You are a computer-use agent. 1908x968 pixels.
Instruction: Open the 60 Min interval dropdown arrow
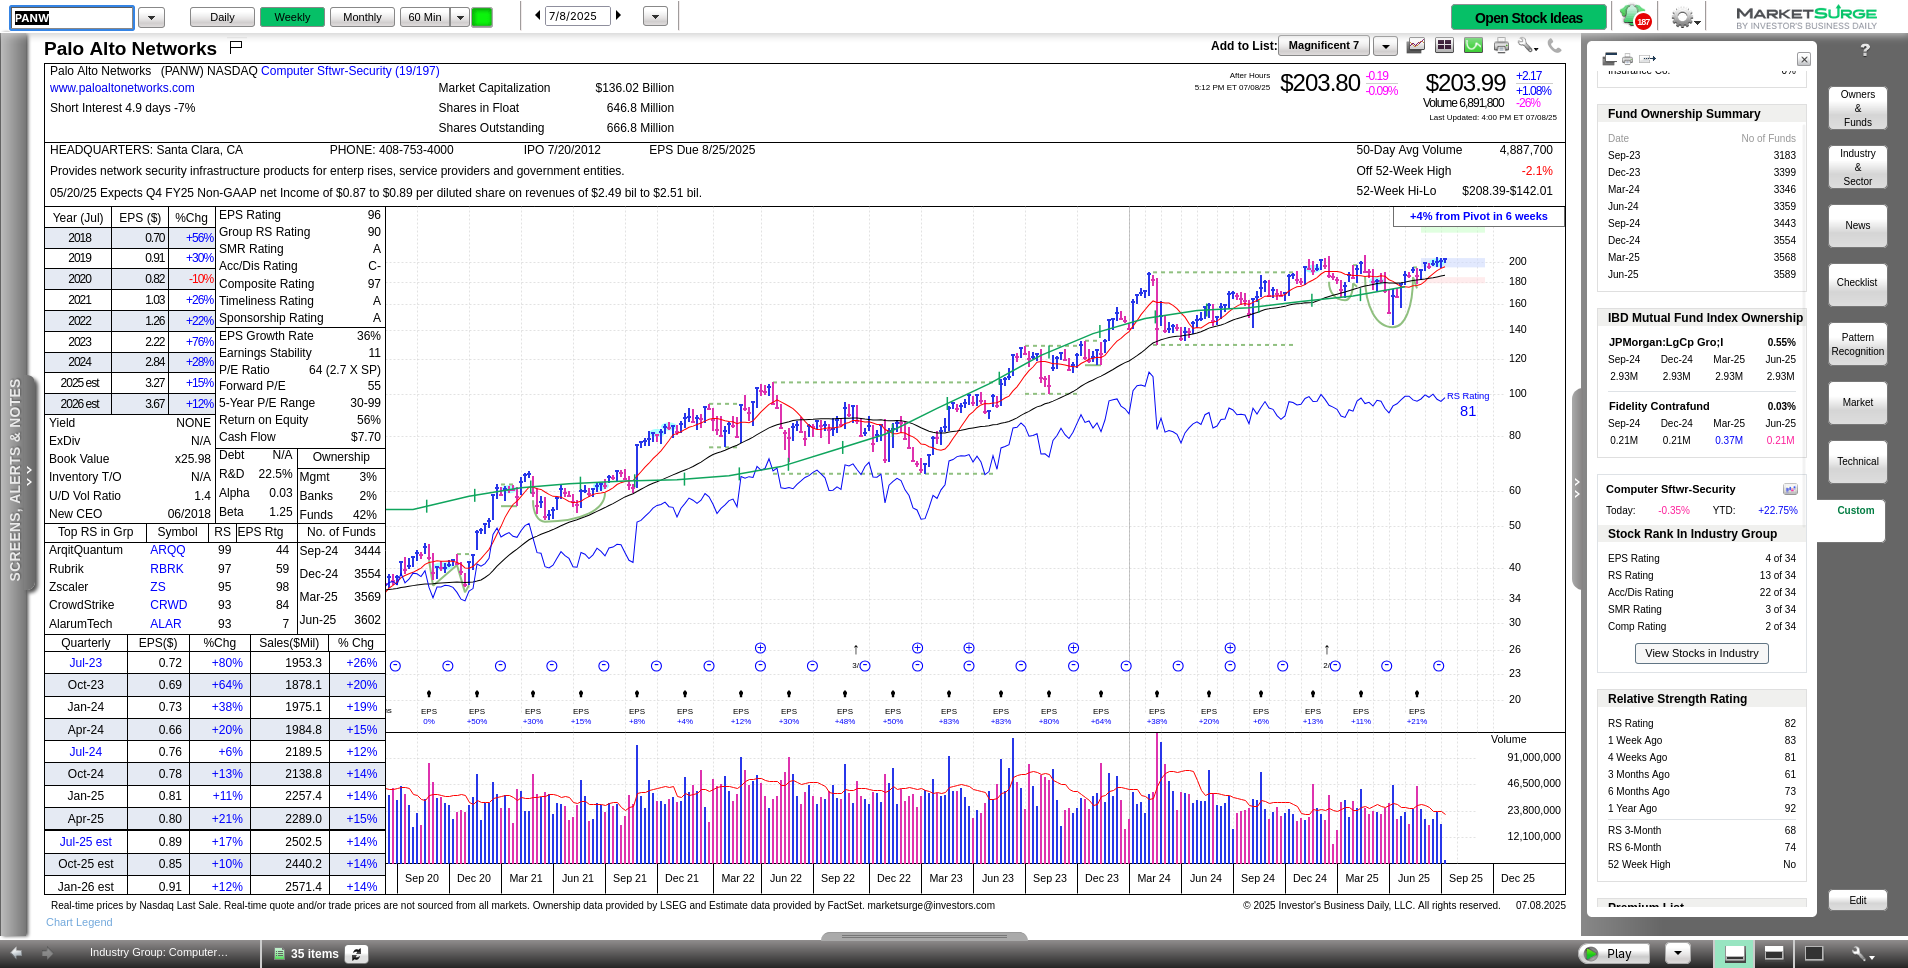pyautogui.click(x=460, y=17)
